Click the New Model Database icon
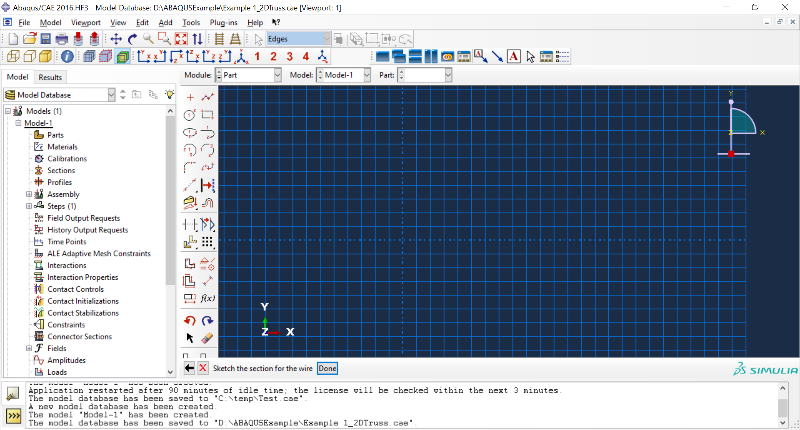 (x=13, y=39)
